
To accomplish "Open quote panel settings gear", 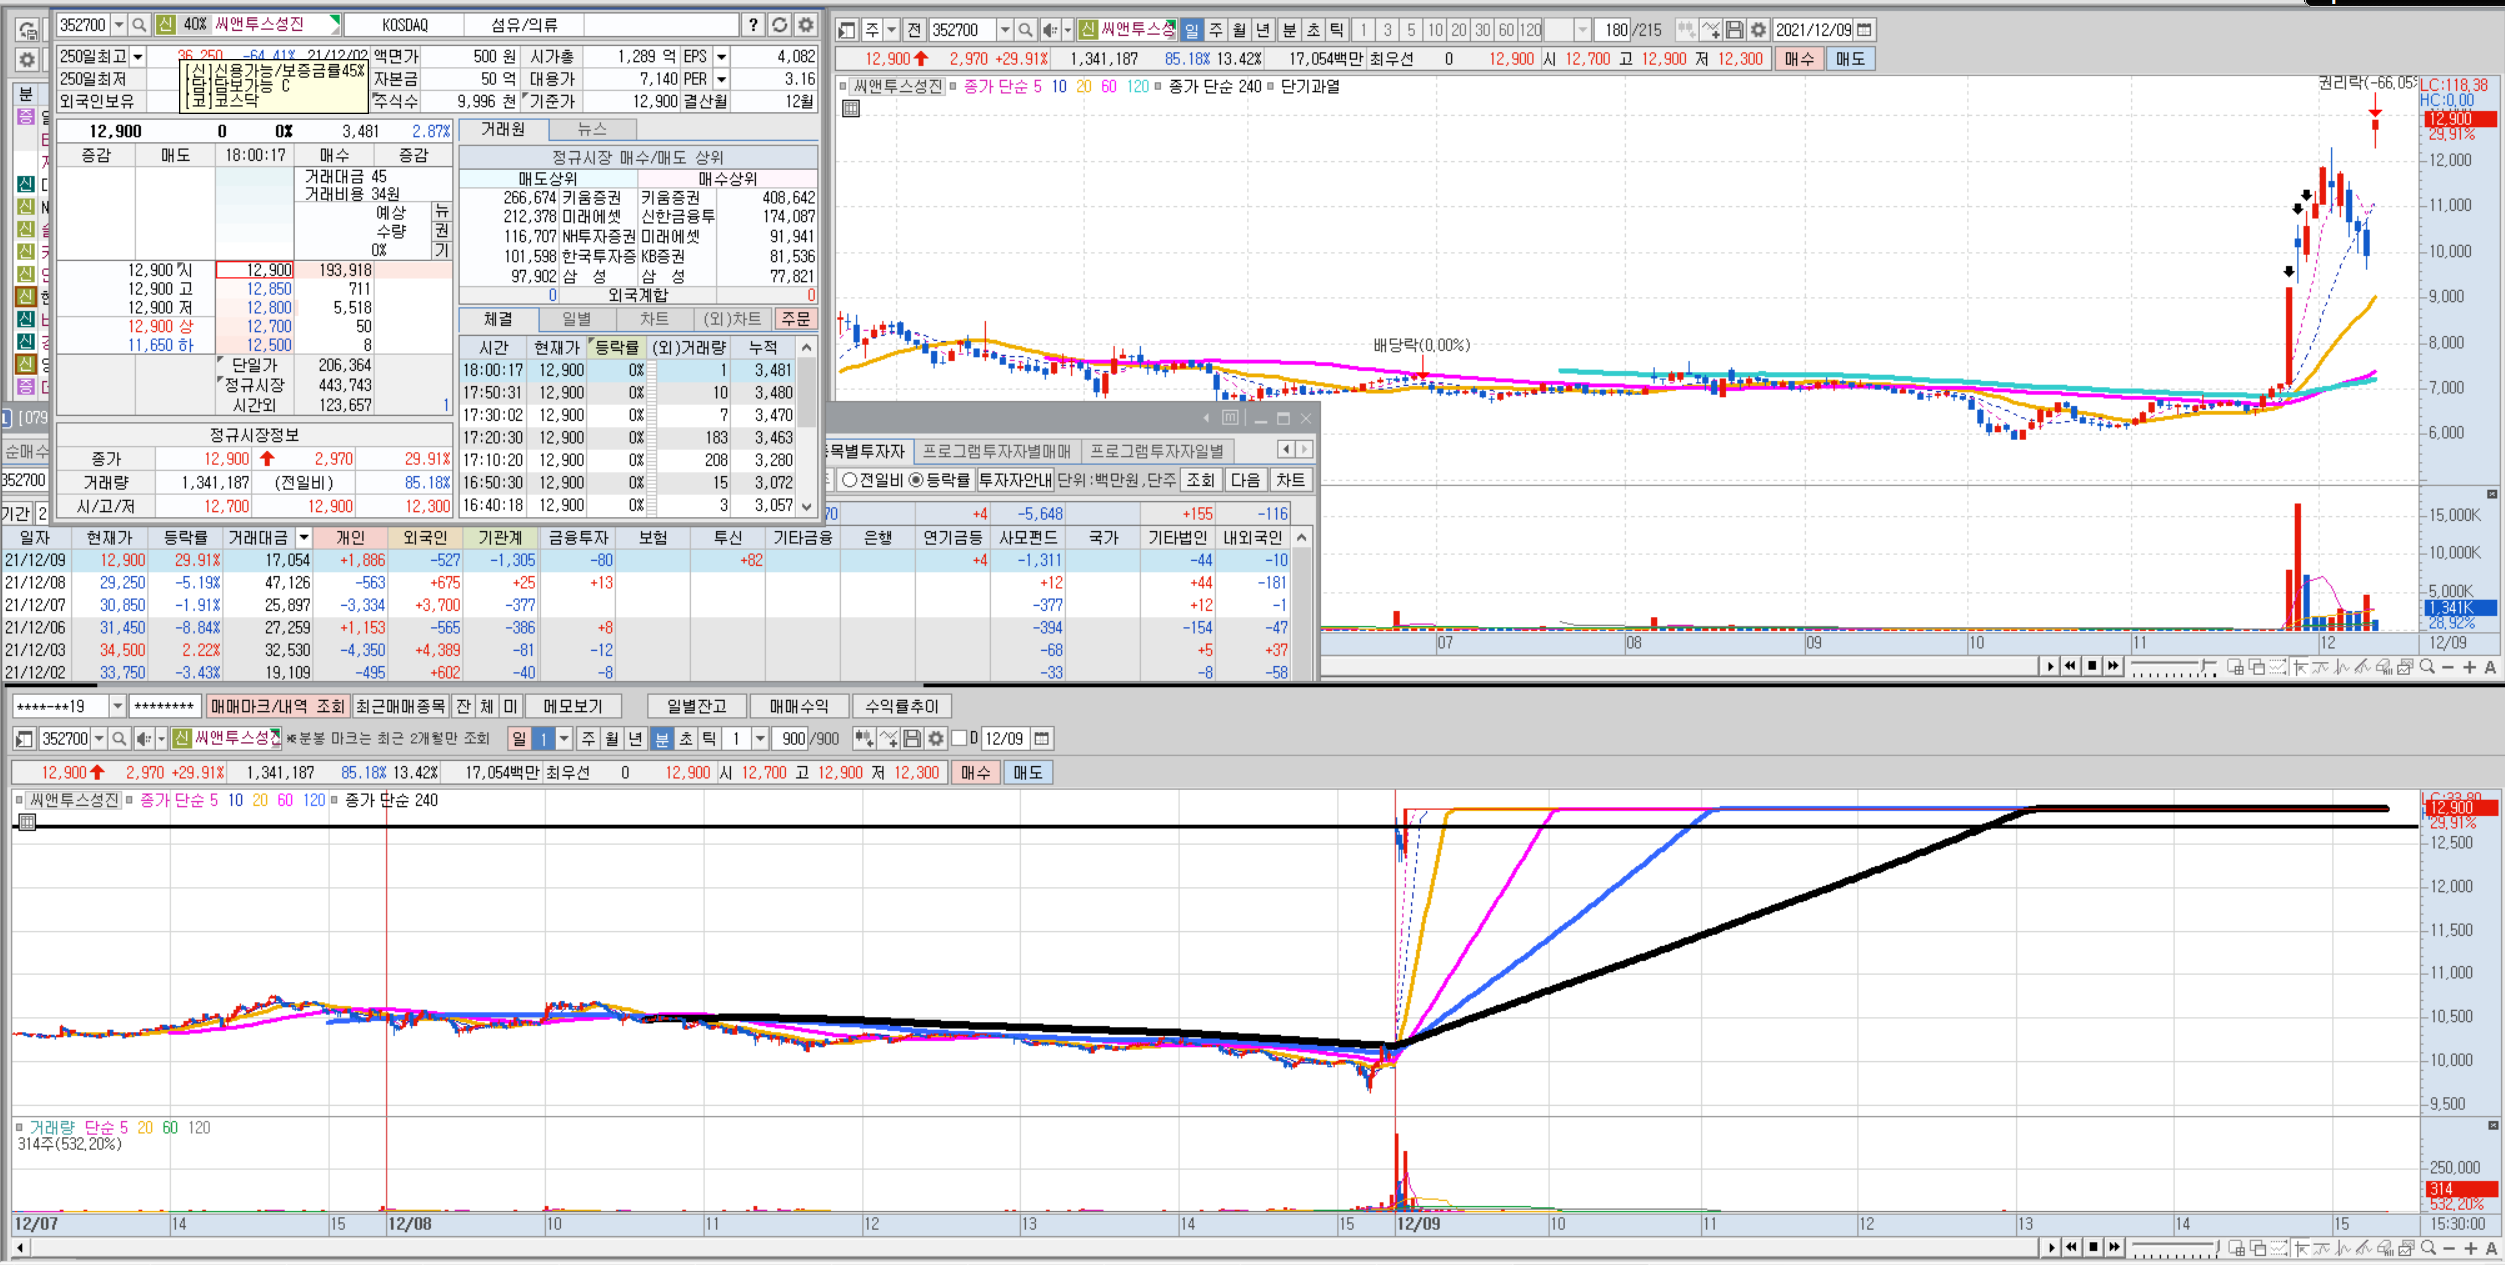I will [806, 24].
